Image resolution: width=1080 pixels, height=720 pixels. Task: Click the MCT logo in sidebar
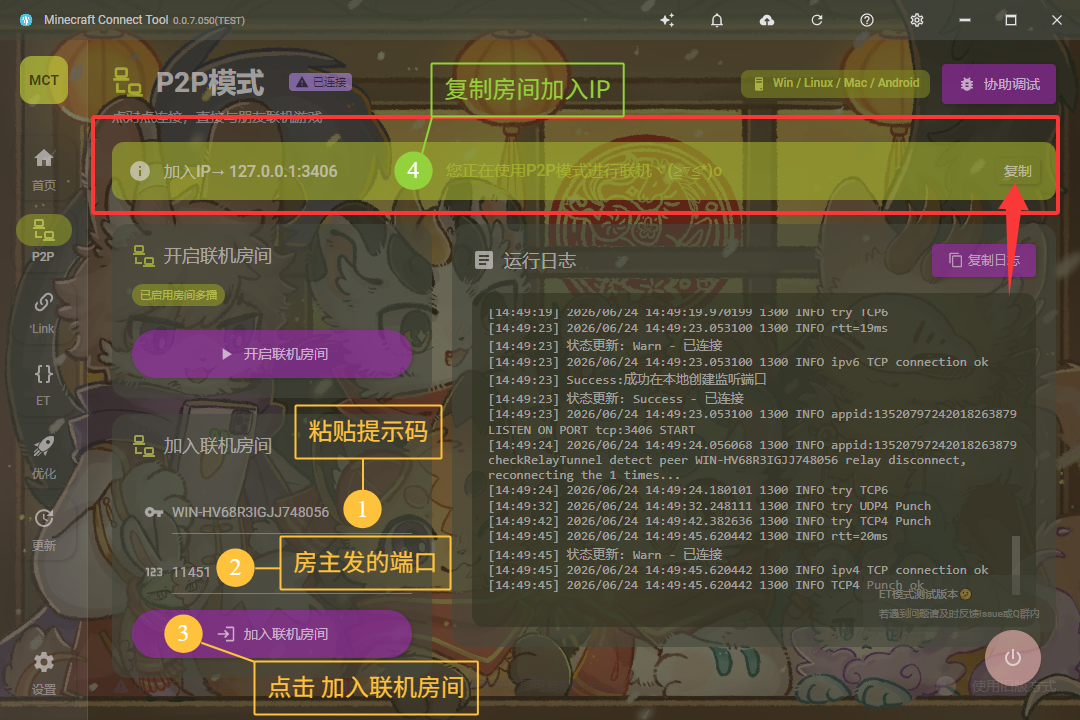point(43,81)
